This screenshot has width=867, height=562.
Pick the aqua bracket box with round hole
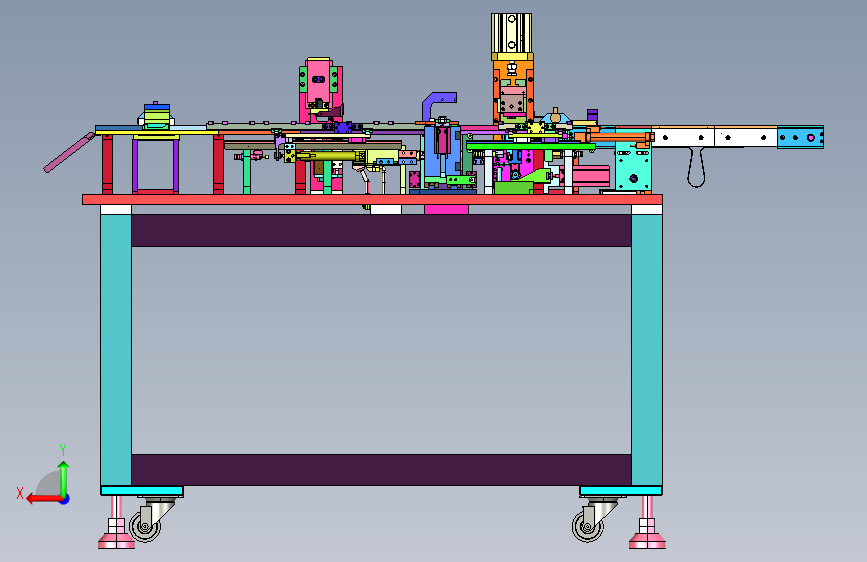[633, 168]
